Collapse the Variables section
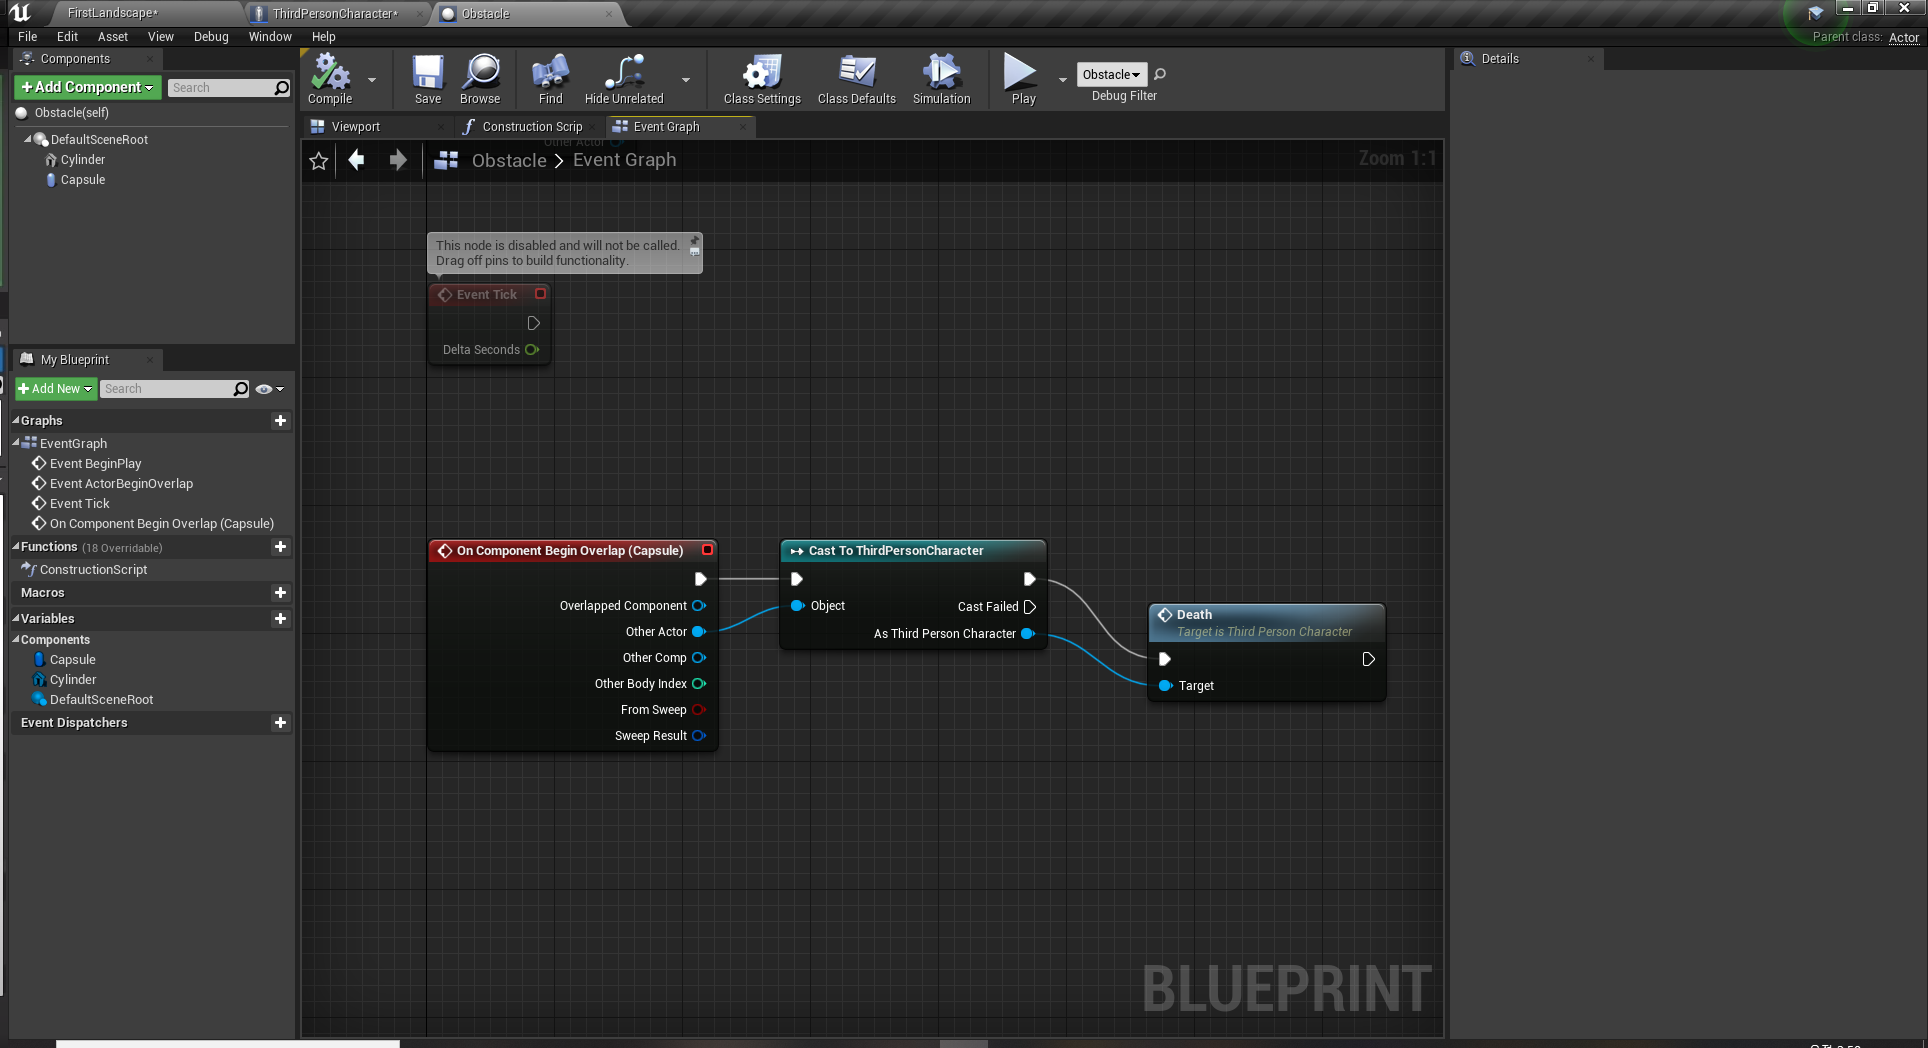 click(15, 619)
